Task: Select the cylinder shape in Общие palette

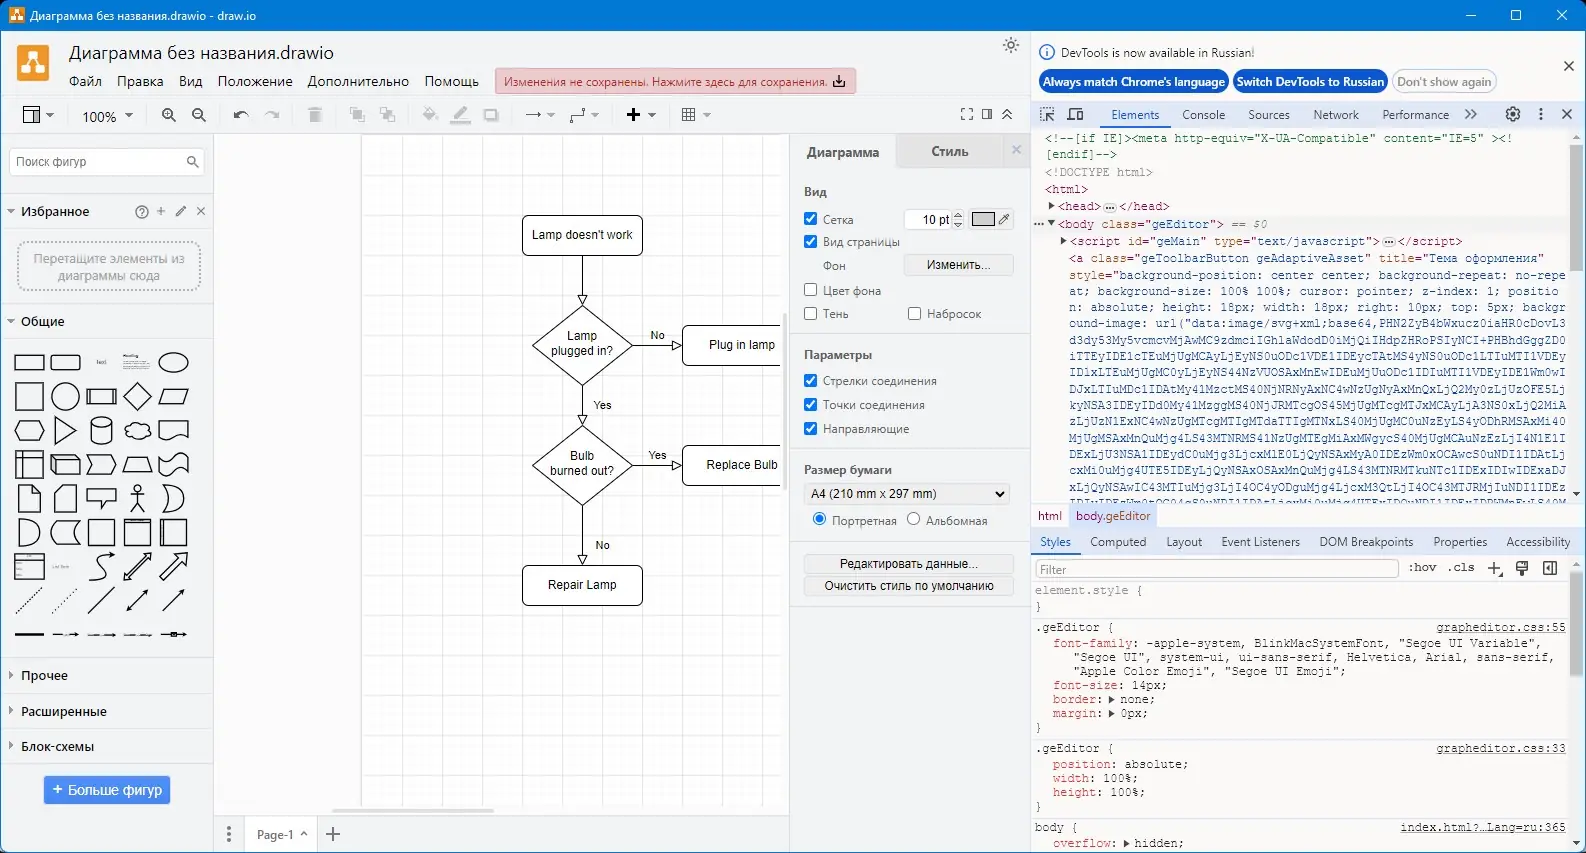Action: (x=101, y=431)
